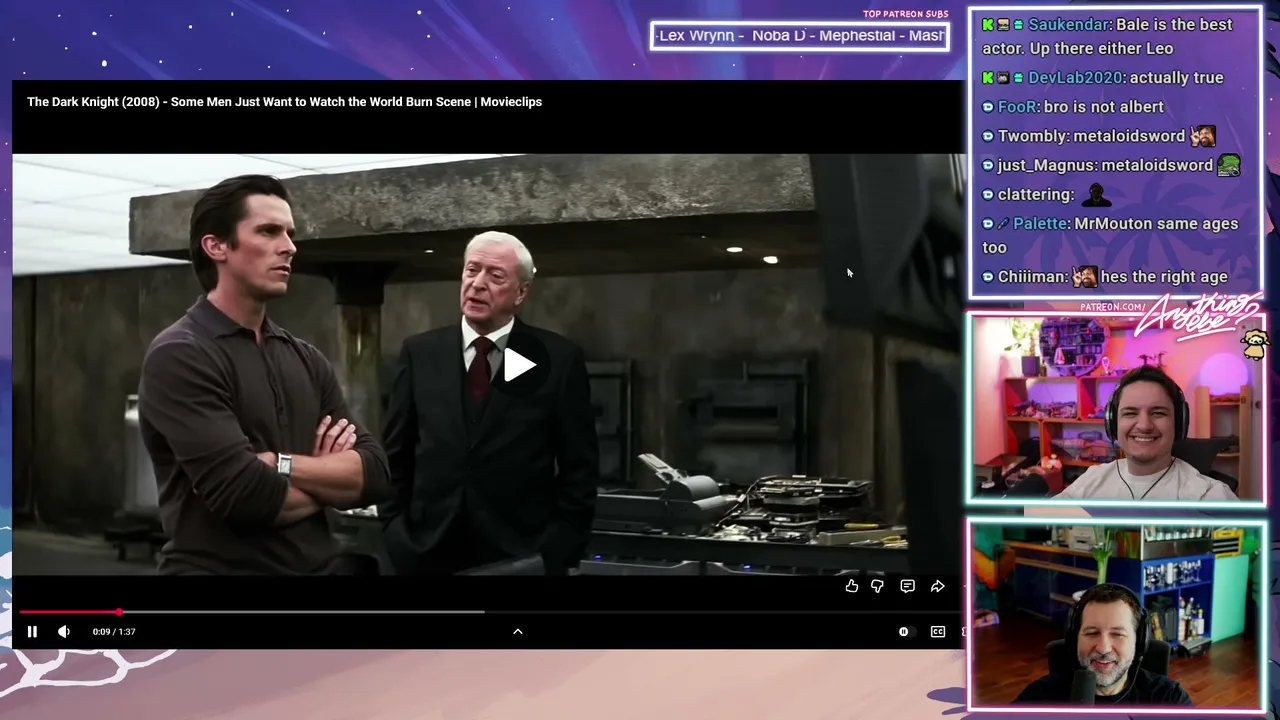Click the top webcam feed with headphones streamer
Viewport: 1280px width, 720px height.
(1116, 408)
